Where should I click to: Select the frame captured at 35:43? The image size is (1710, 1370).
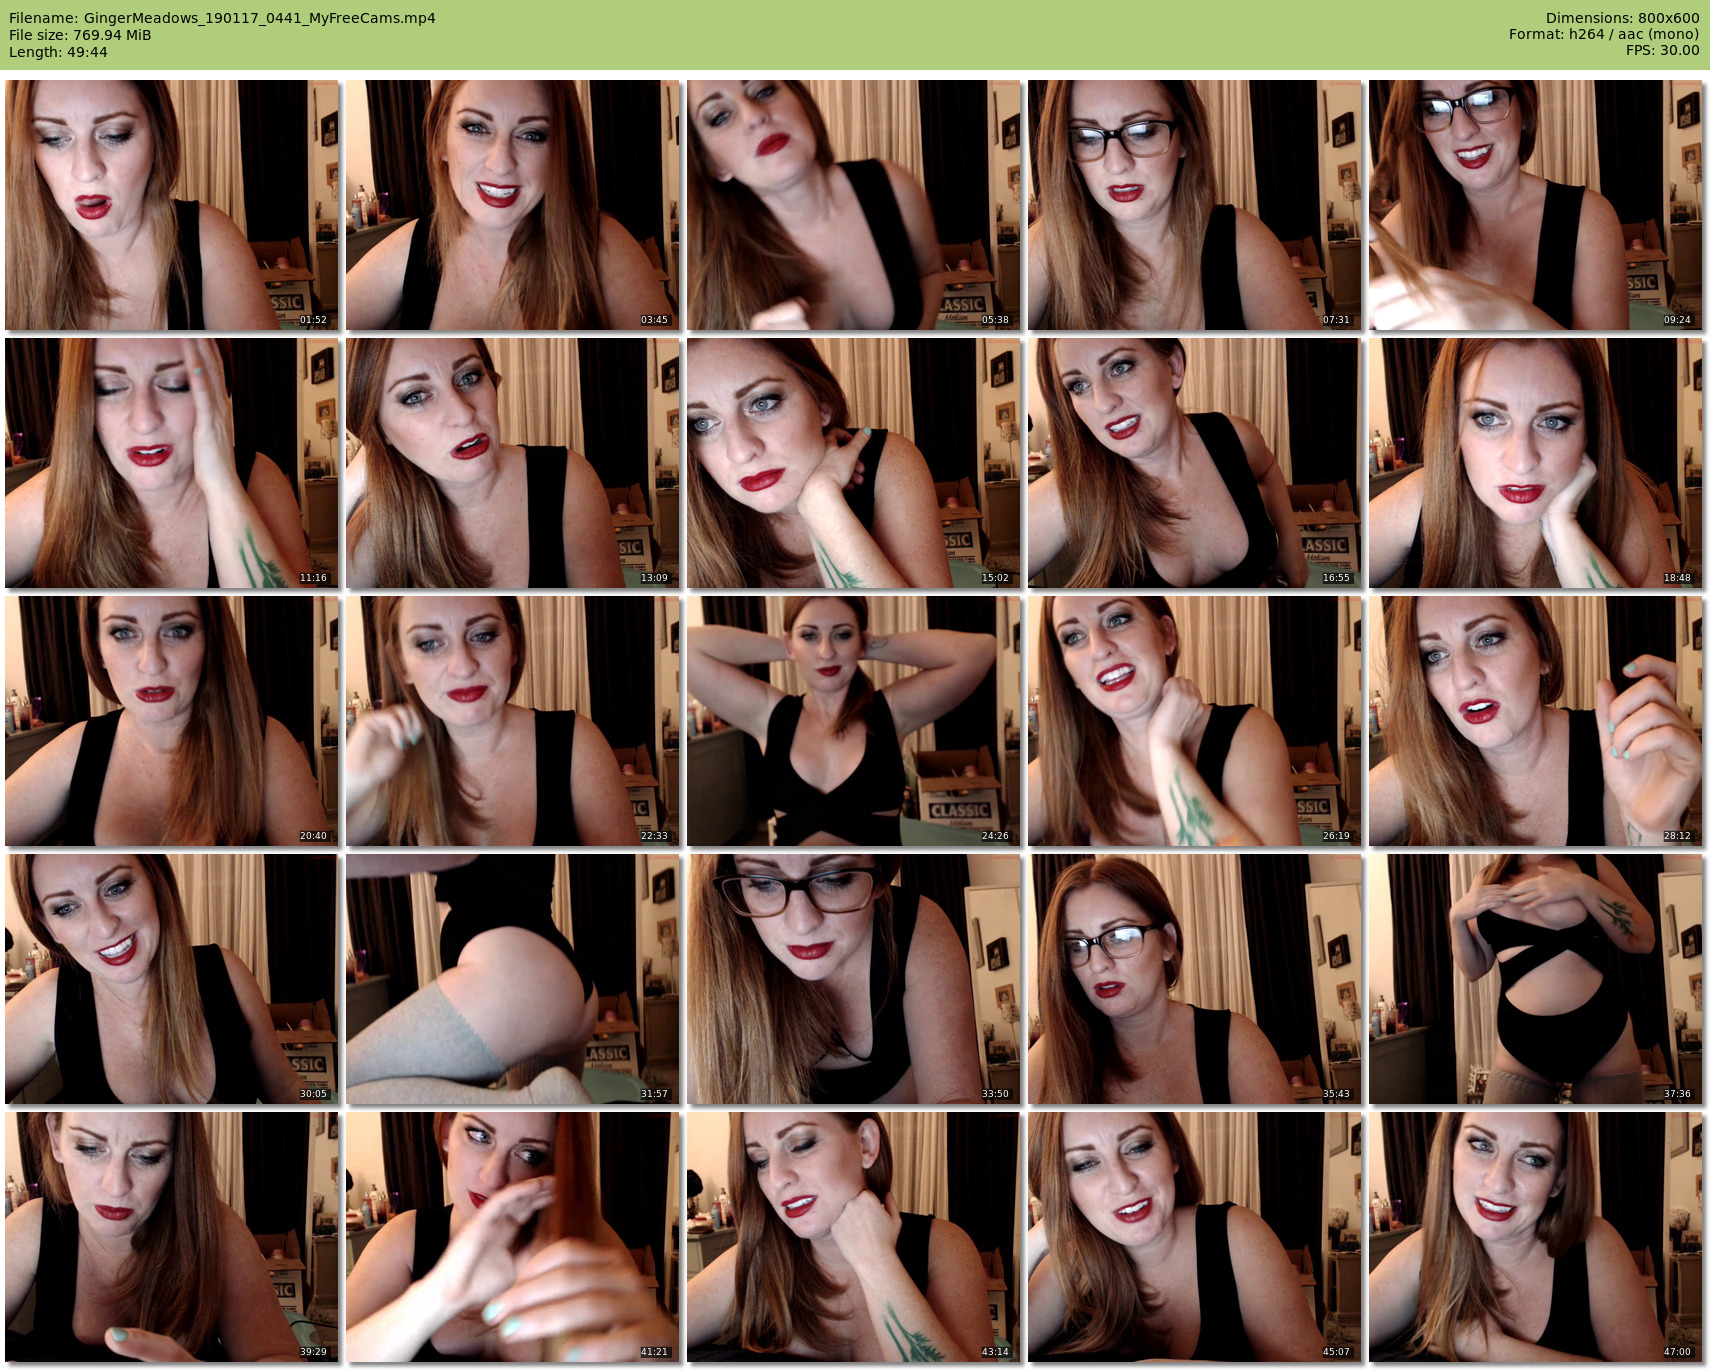1195,979
